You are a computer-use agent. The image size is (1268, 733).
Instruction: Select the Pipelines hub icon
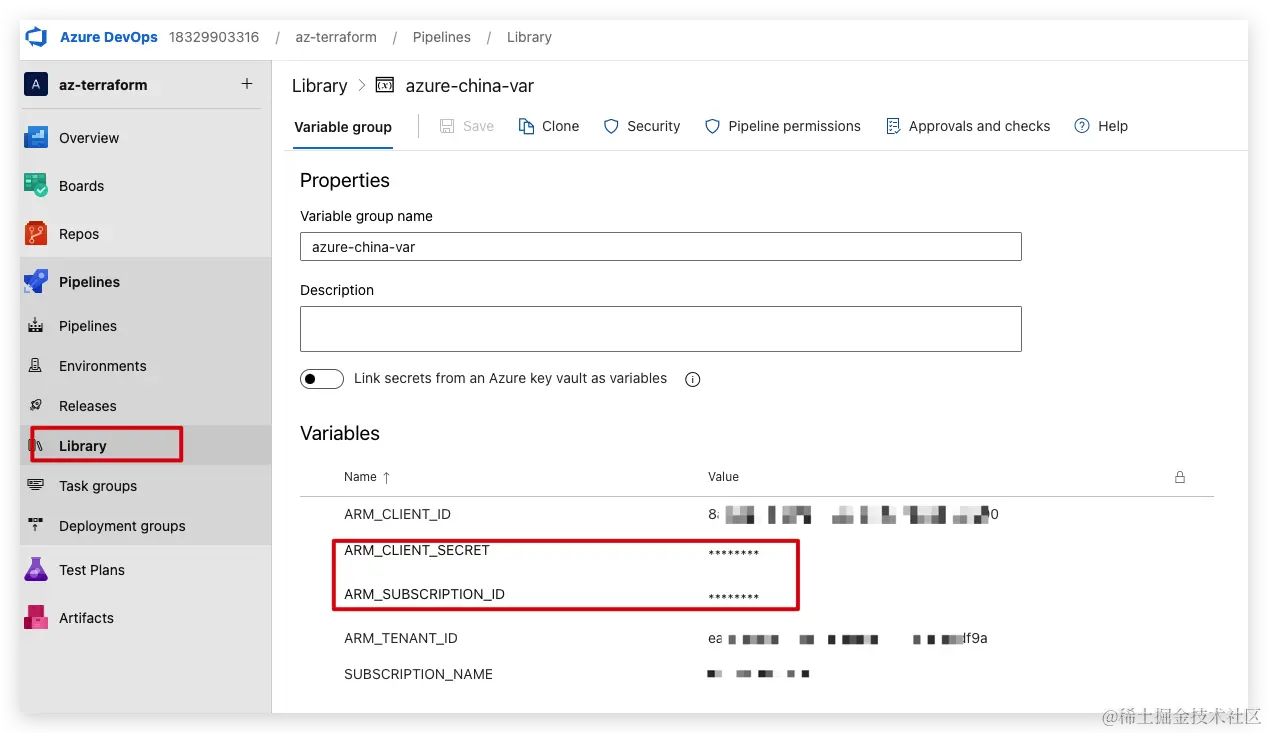[36, 282]
